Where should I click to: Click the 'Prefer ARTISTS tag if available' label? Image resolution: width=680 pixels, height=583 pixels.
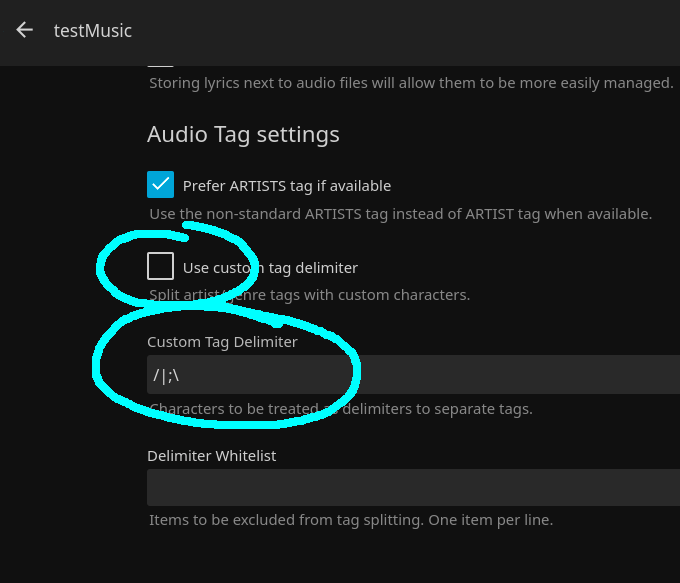point(287,186)
